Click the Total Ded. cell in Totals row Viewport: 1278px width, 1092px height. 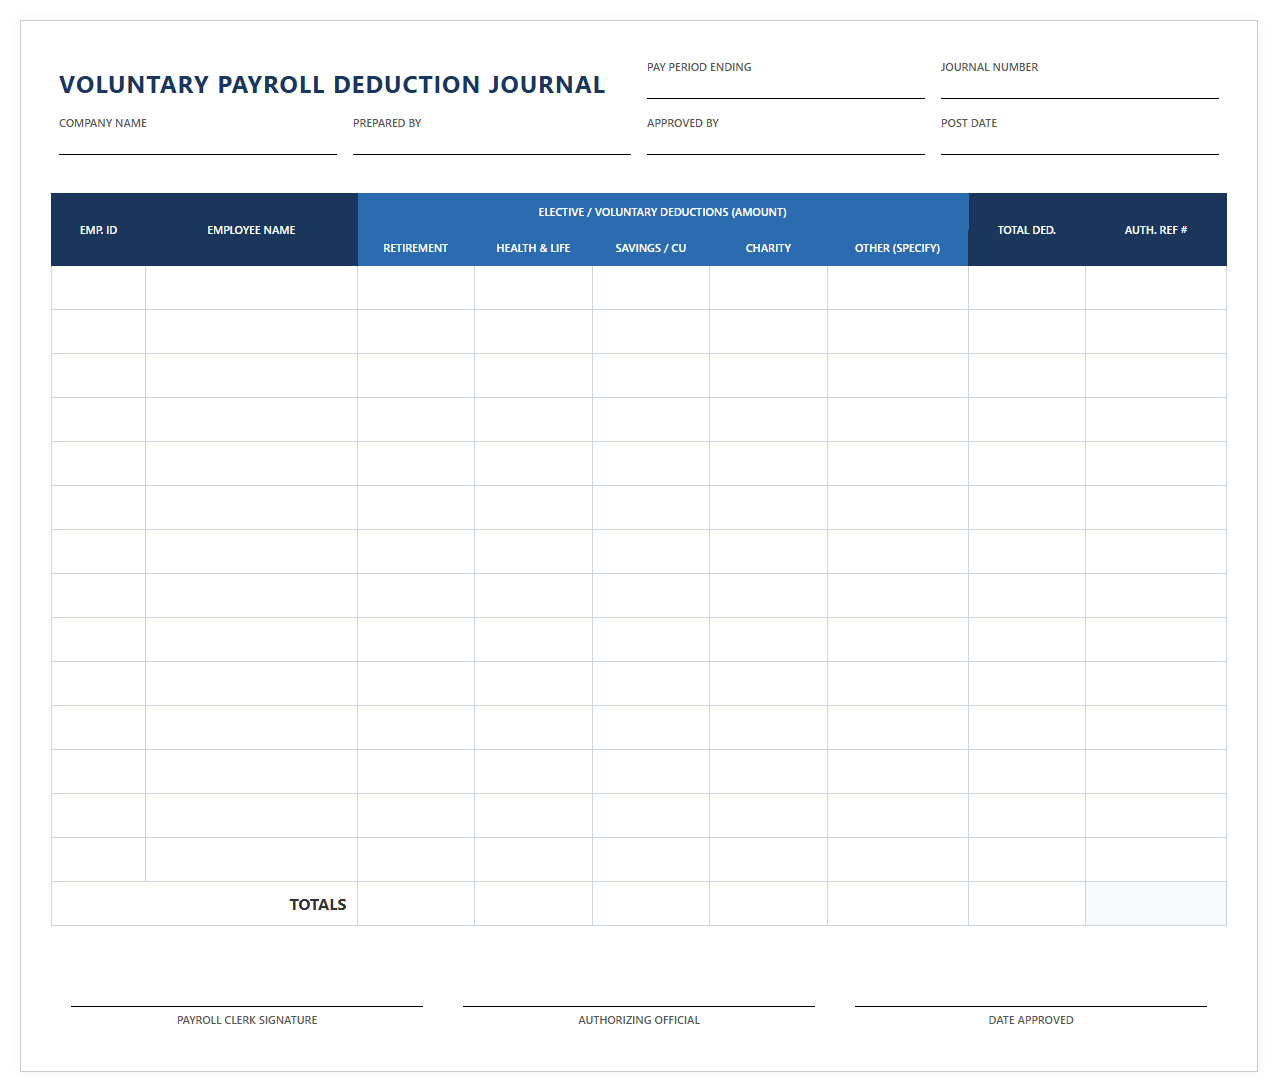(1027, 904)
